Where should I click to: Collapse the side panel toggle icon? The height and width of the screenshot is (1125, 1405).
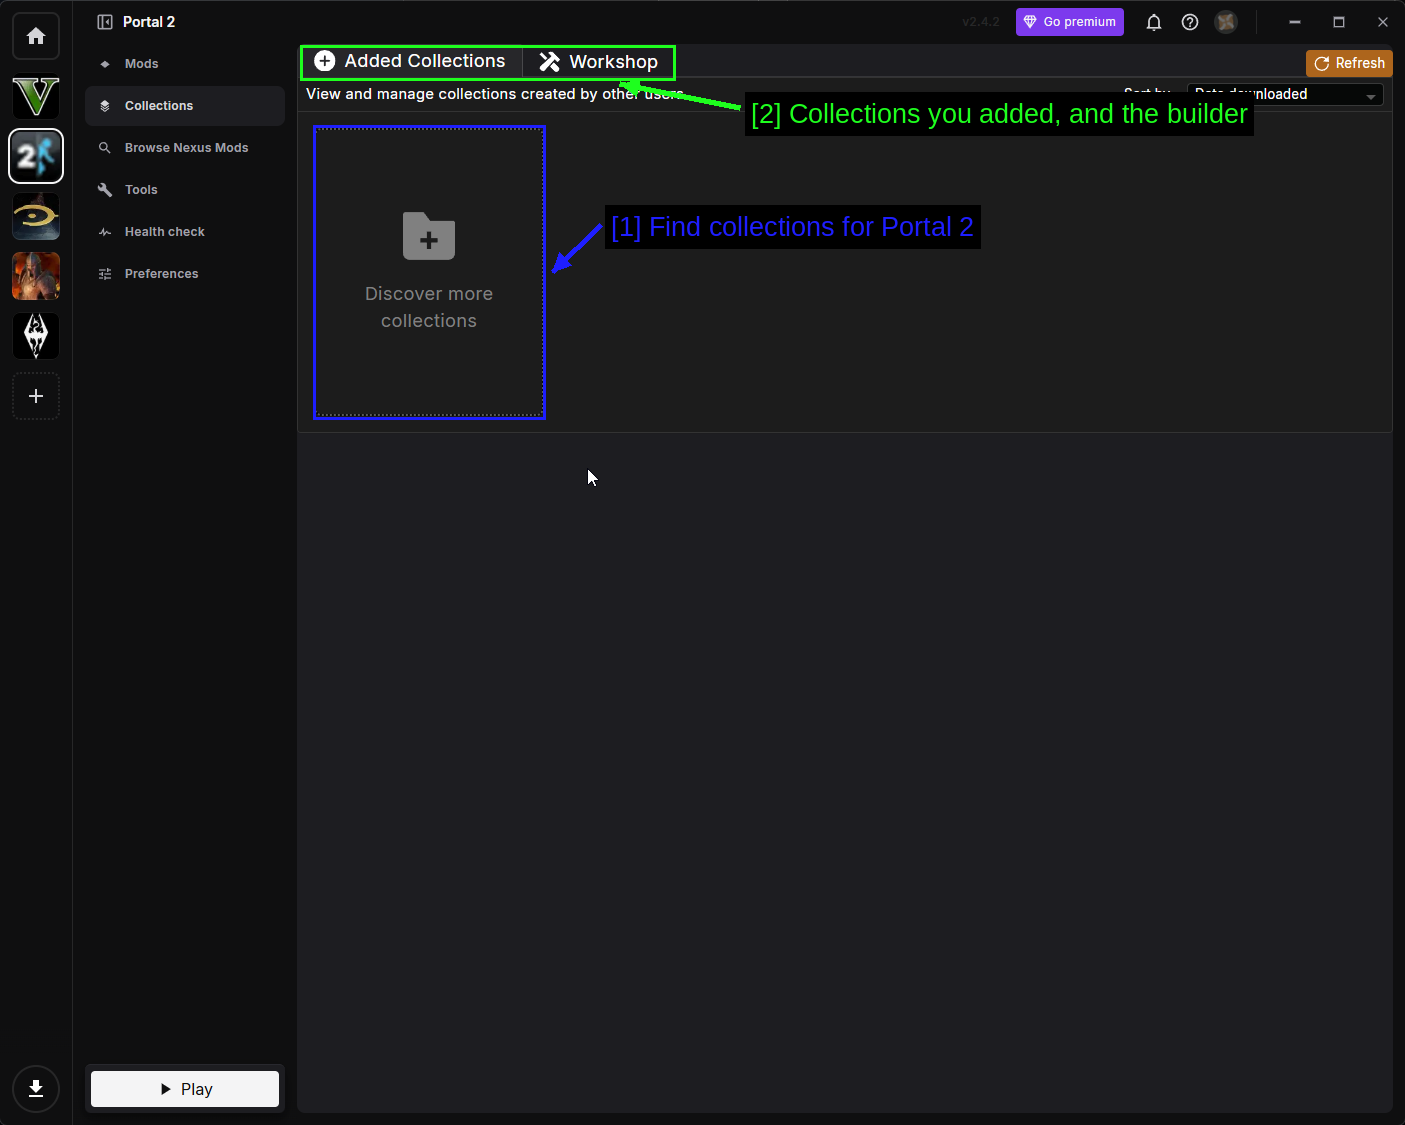pyautogui.click(x=105, y=22)
